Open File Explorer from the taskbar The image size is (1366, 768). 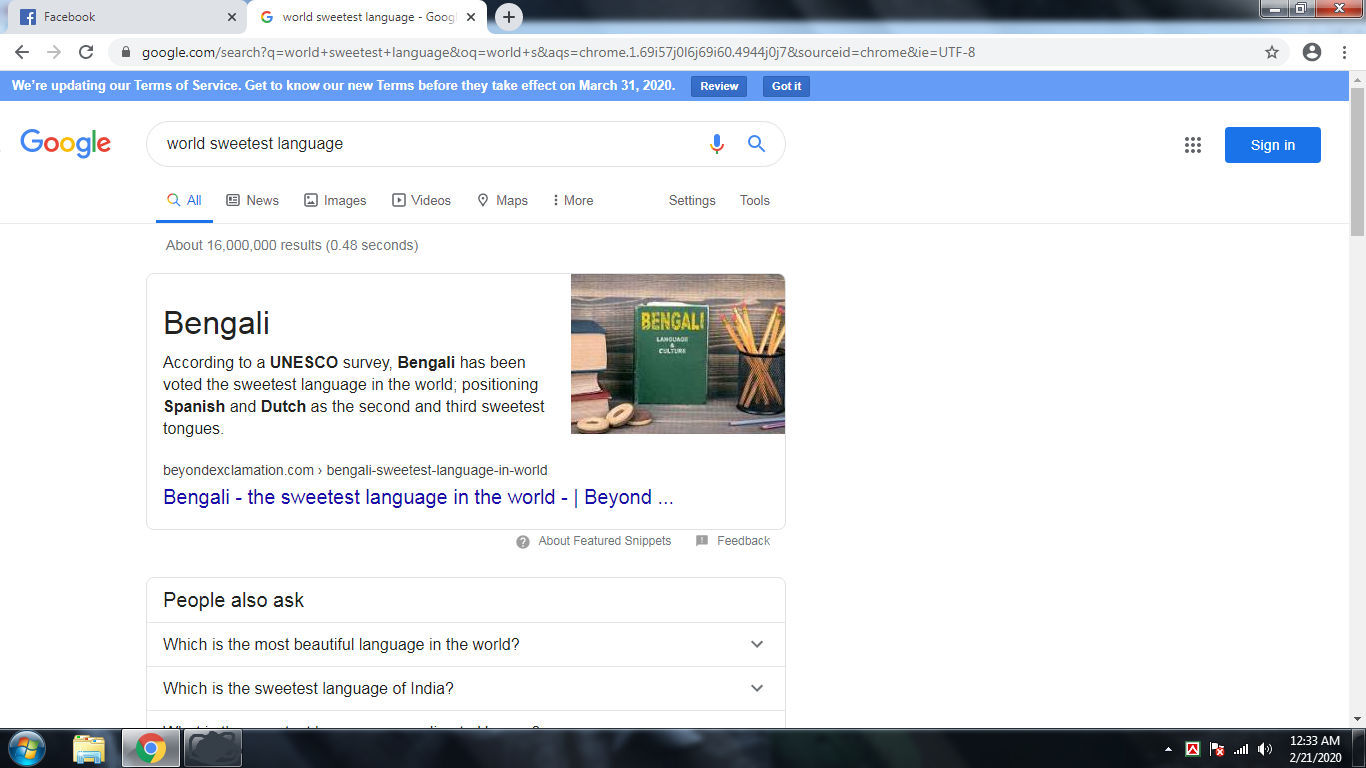click(x=89, y=748)
